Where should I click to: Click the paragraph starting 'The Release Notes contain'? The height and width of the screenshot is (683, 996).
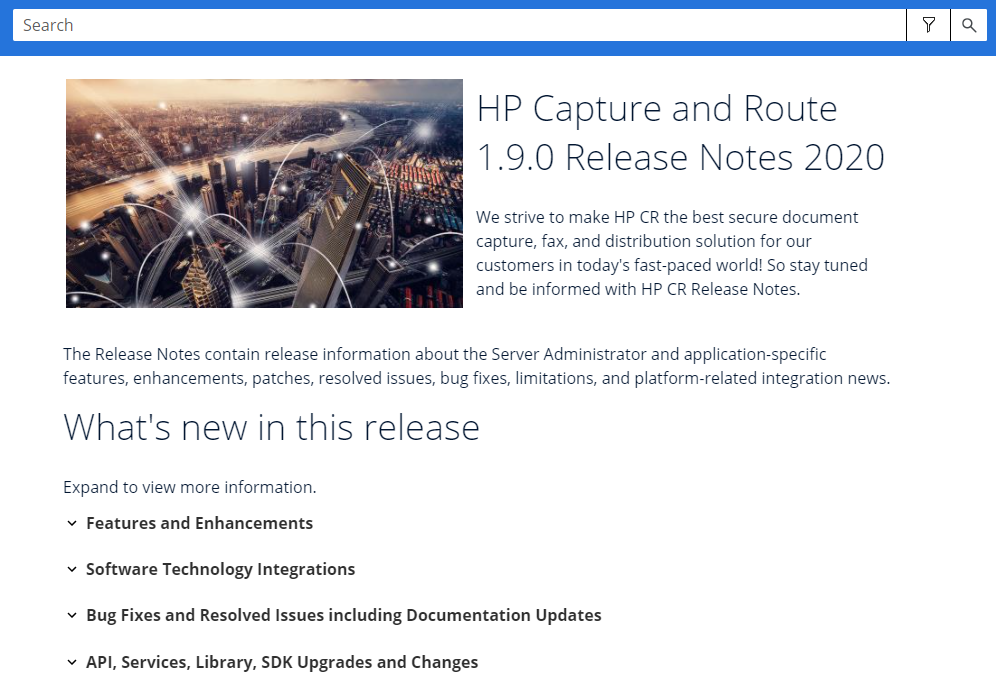(476, 366)
